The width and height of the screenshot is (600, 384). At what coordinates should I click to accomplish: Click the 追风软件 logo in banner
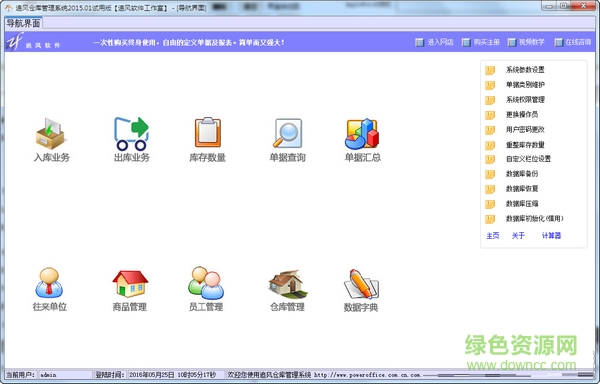(33, 42)
